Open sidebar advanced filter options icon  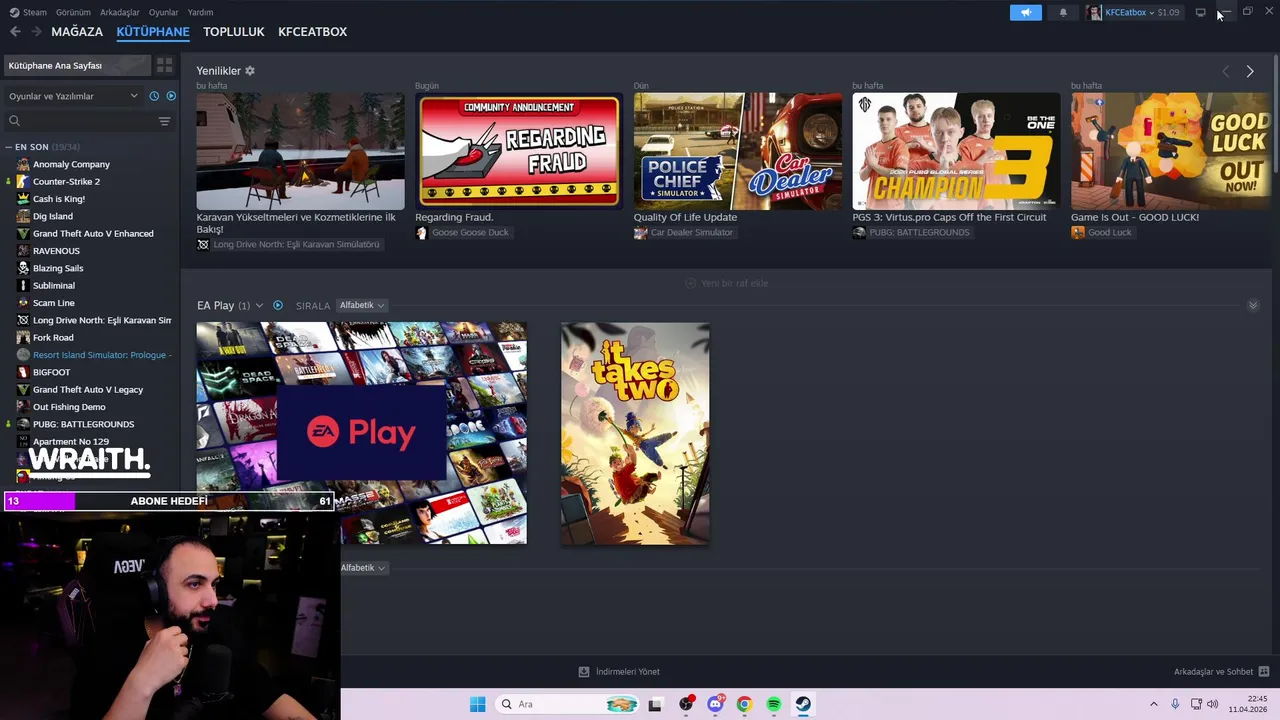(164, 121)
